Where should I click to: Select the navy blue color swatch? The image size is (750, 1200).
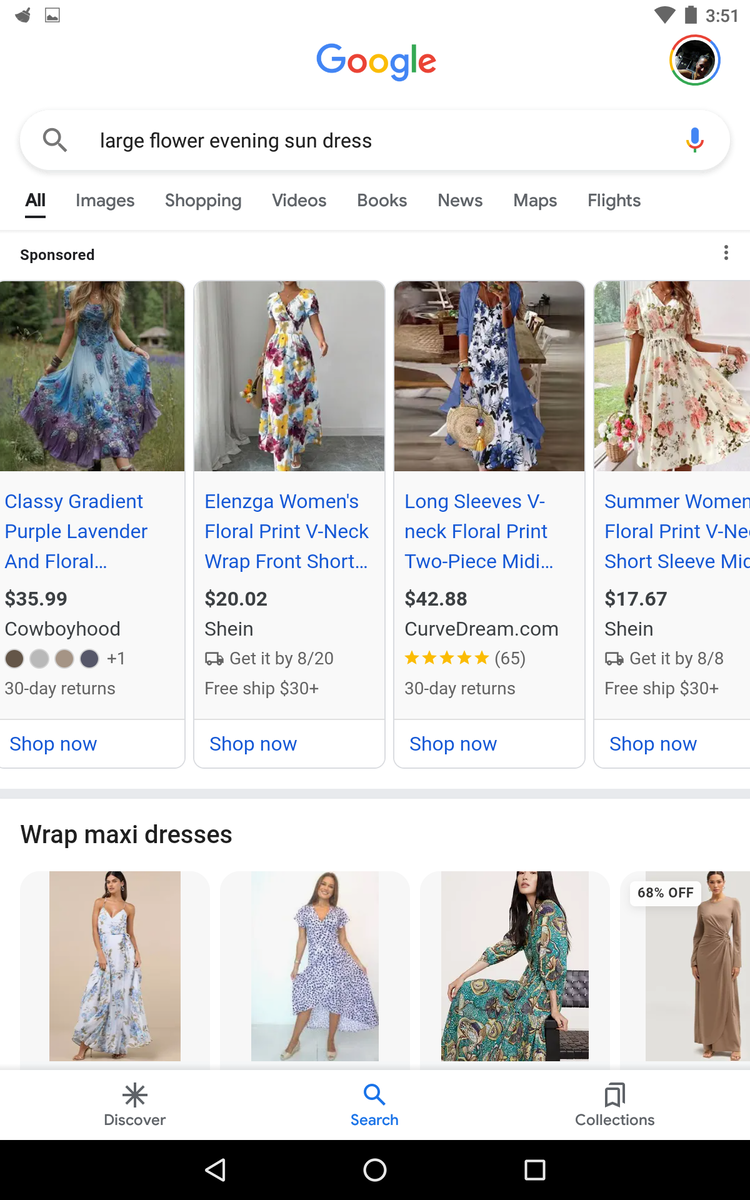pyautogui.click(x=89, y=659)
